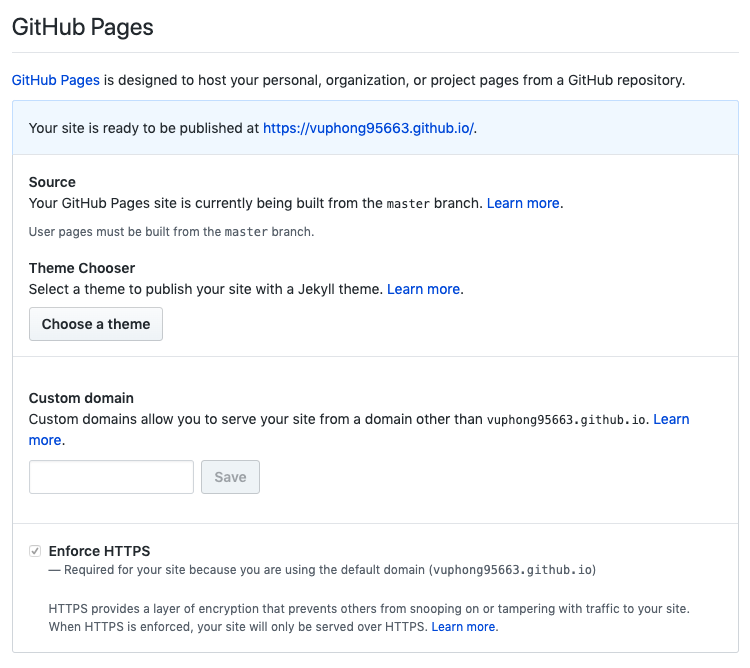Open Learn more about HTTPS enforcement
The height and width of the screenshot is (668, 750).
(x=463, y=627)
